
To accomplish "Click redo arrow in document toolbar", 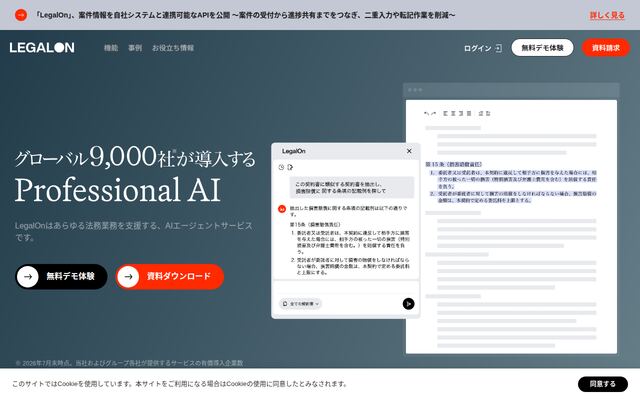I will 433,113.
